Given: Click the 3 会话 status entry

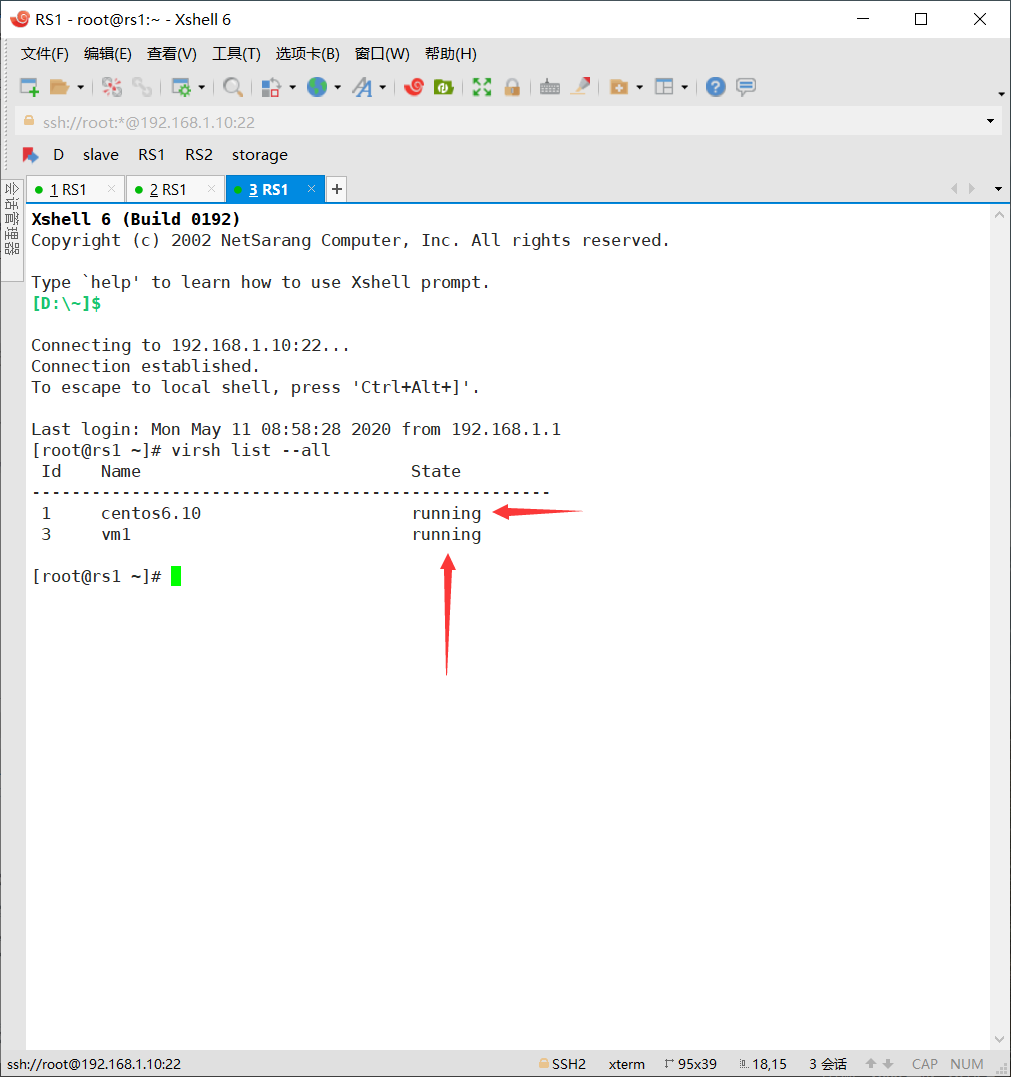Looking at the screenshot, I should pyautogui.click(x=828, y=1064).
